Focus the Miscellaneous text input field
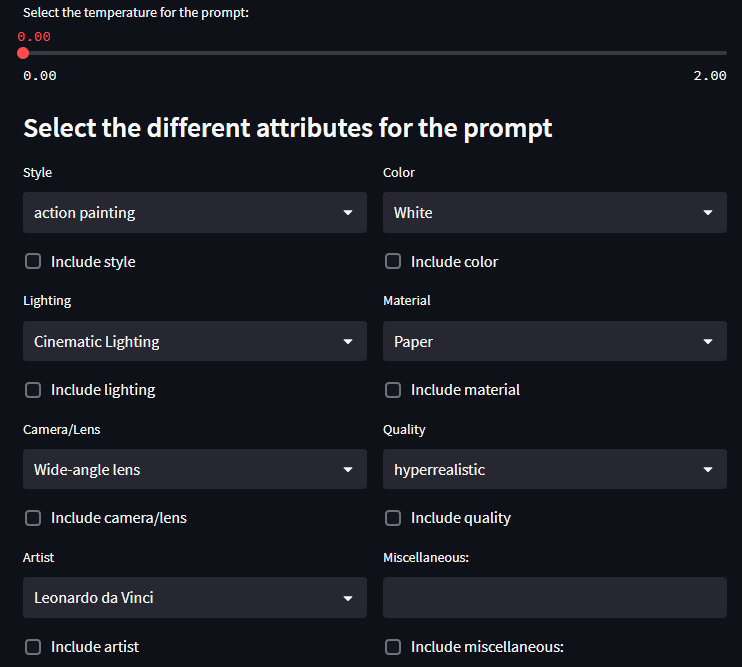742x667 pixels. pyautogui.click(x=554, y=598)
